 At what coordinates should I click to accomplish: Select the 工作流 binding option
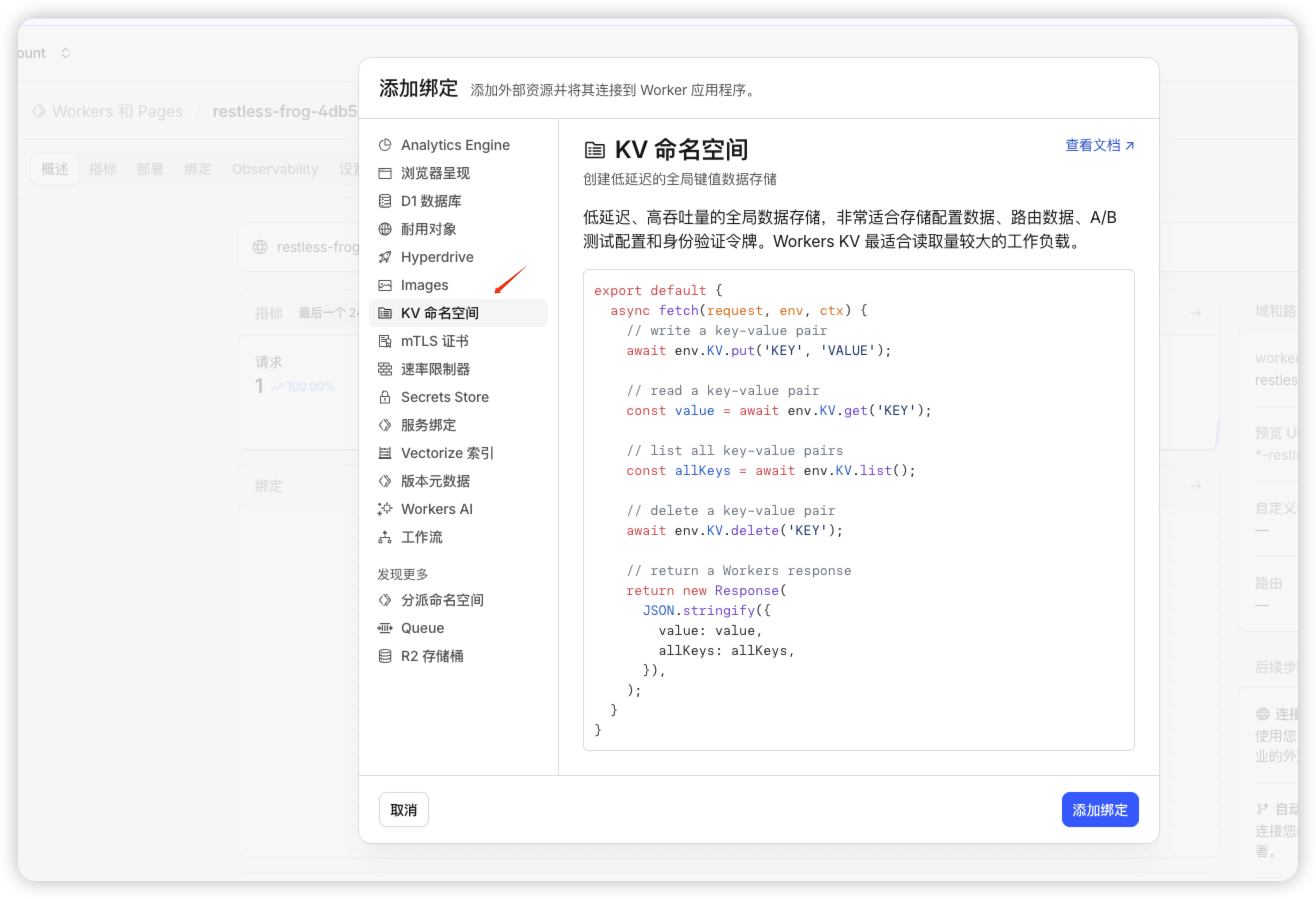pyautogui.click(x=421, y=537)
